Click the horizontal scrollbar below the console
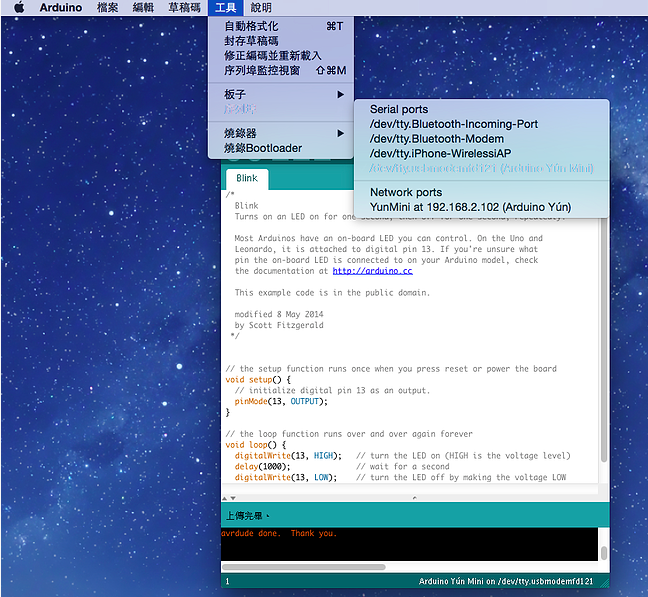This screenshot has height=597, width=648. coord(304,567)
